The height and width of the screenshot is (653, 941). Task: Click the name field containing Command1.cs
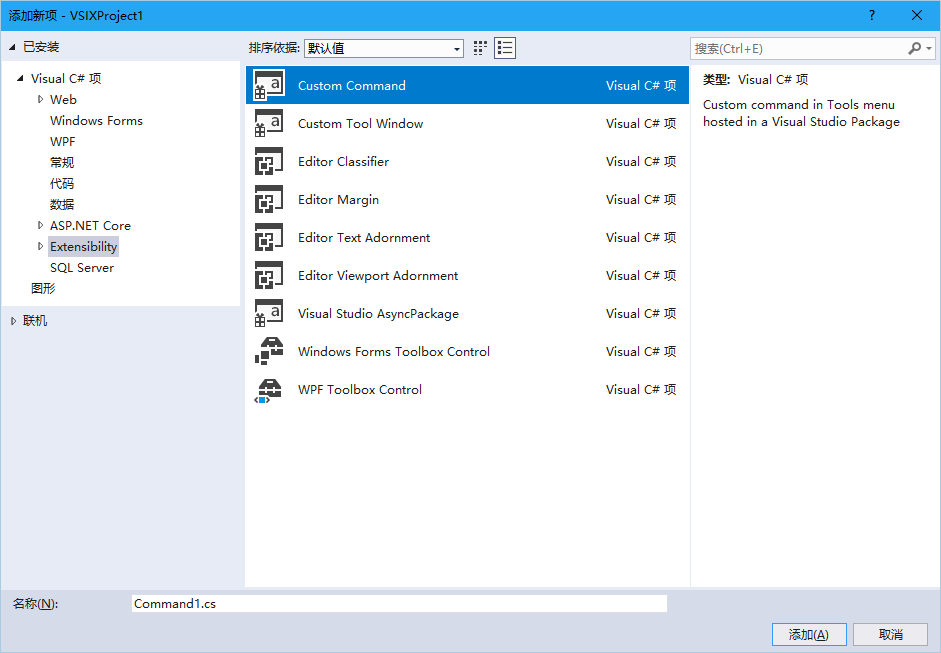(x=399, y=603)
